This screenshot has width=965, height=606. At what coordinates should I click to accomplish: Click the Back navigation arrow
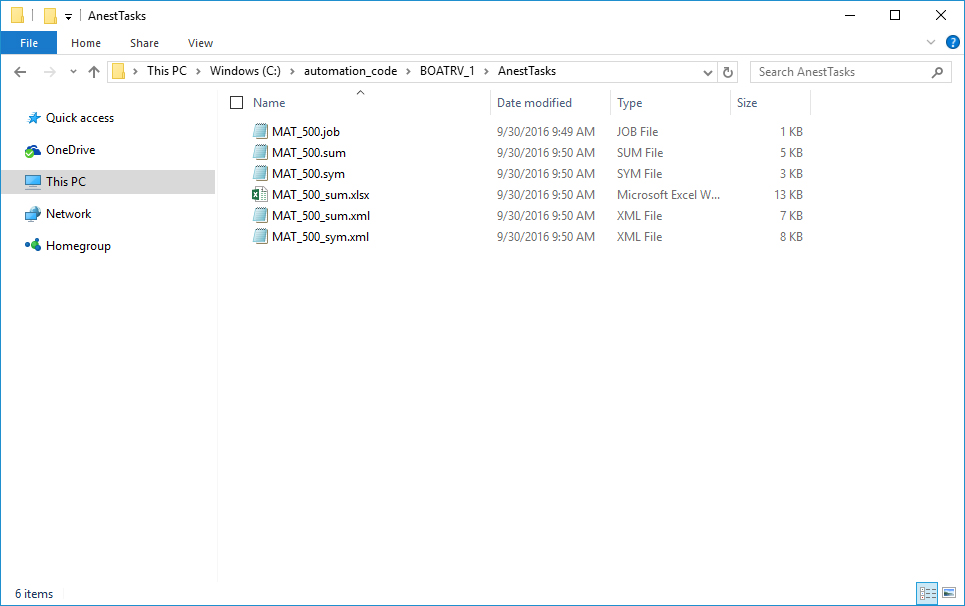click(x=21, y=72)
